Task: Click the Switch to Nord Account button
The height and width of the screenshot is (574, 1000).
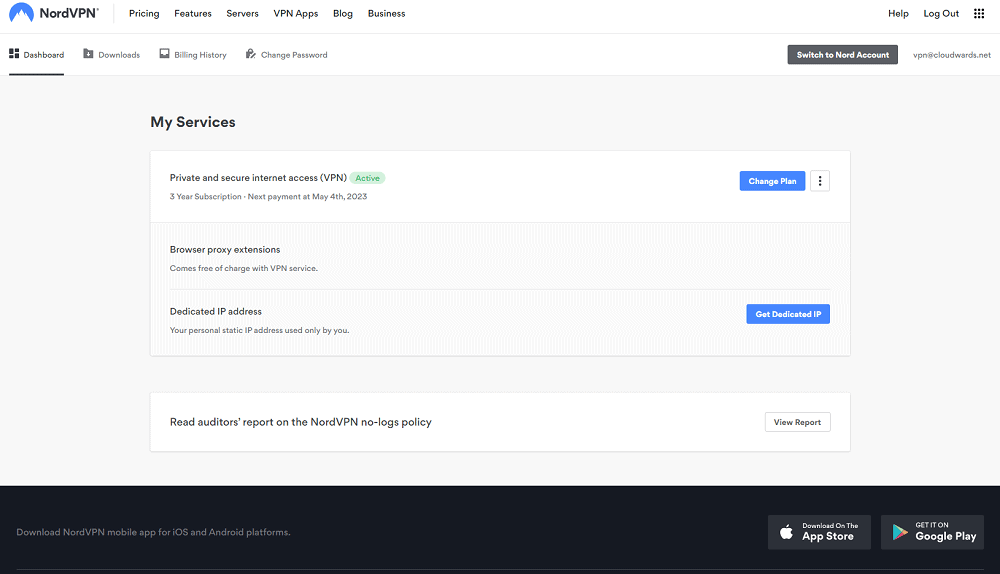Action: point(842,55)
